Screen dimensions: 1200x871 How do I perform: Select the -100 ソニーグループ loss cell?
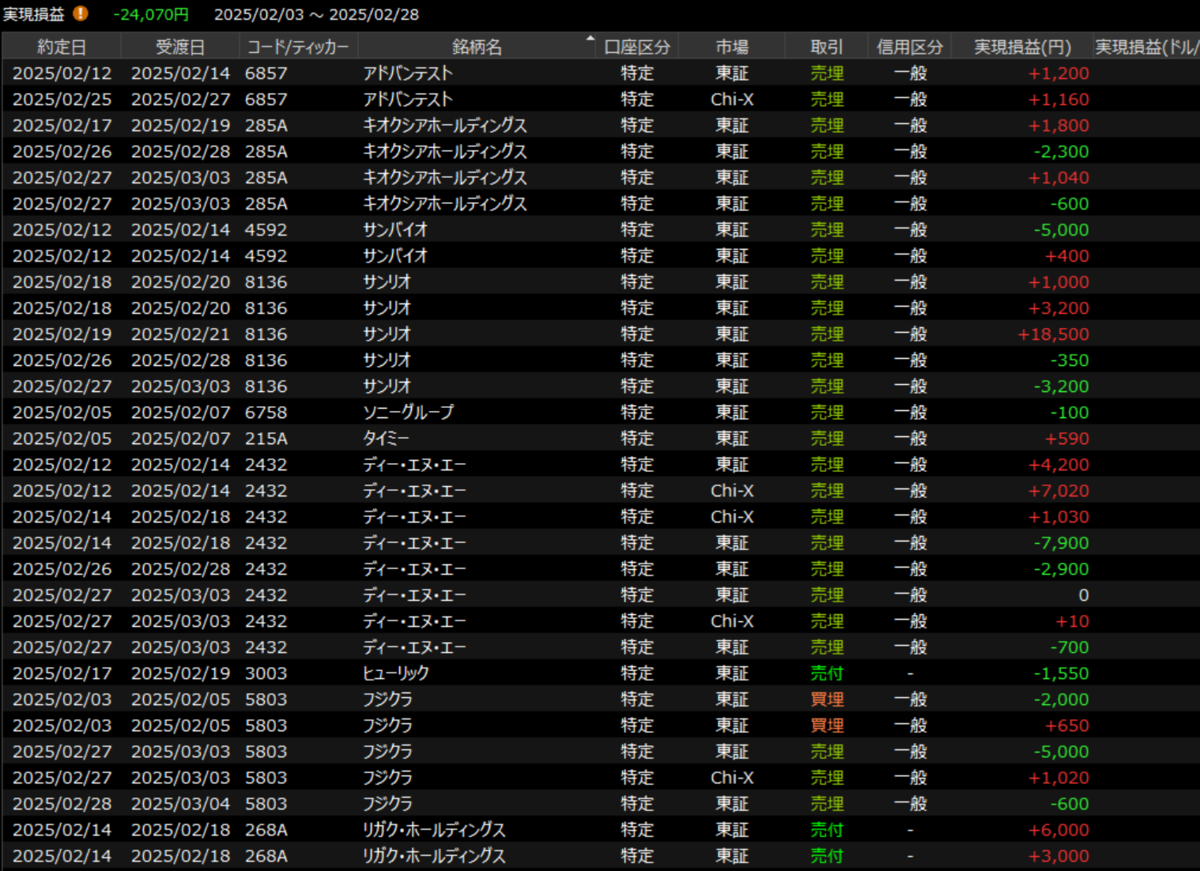(1070, 412)
